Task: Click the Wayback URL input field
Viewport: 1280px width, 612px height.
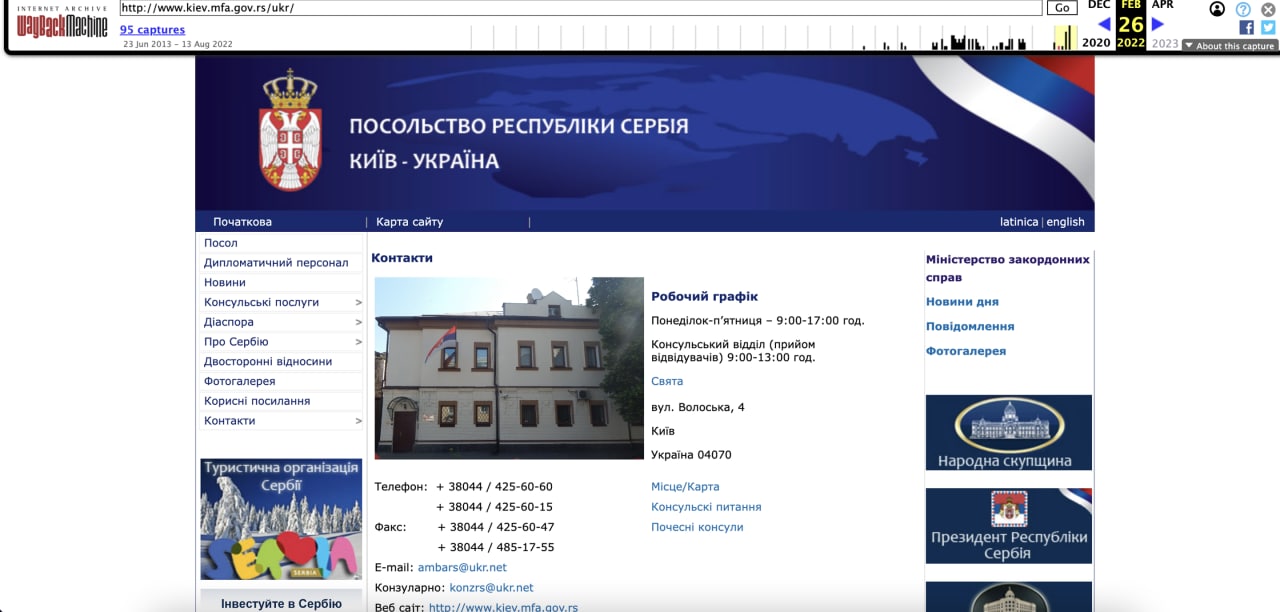Action: 580,8
